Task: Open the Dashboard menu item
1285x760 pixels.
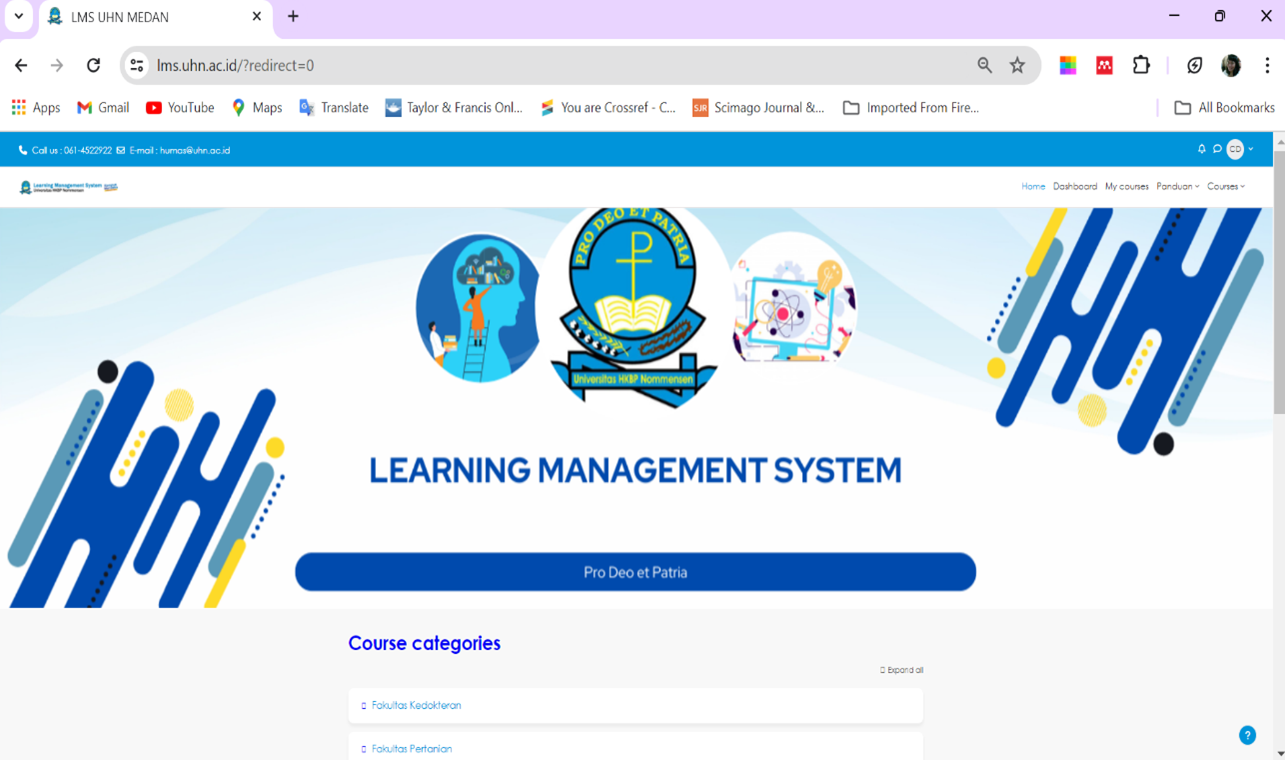Action: tap(1075, 186)
